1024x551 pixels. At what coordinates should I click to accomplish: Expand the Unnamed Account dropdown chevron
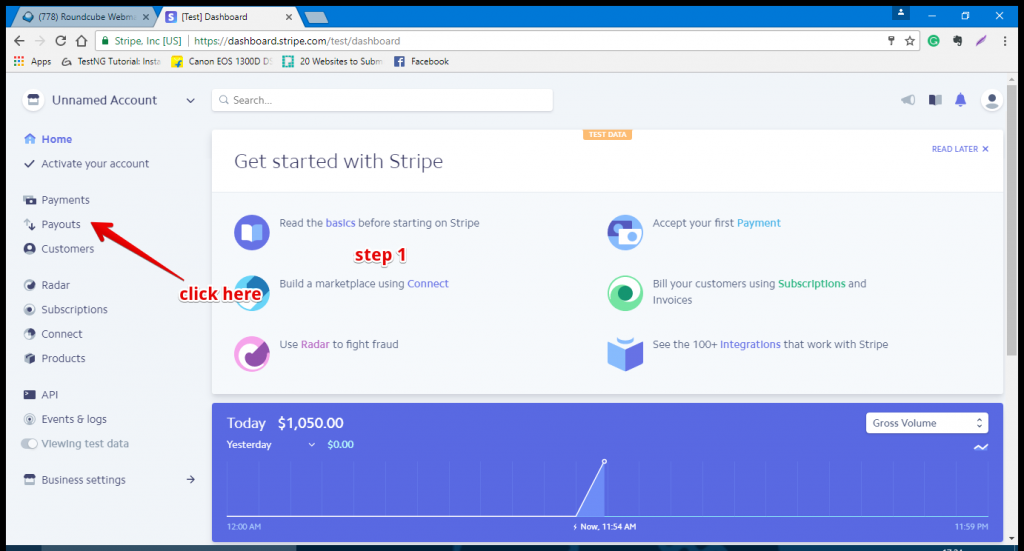(x=190, y=101)
